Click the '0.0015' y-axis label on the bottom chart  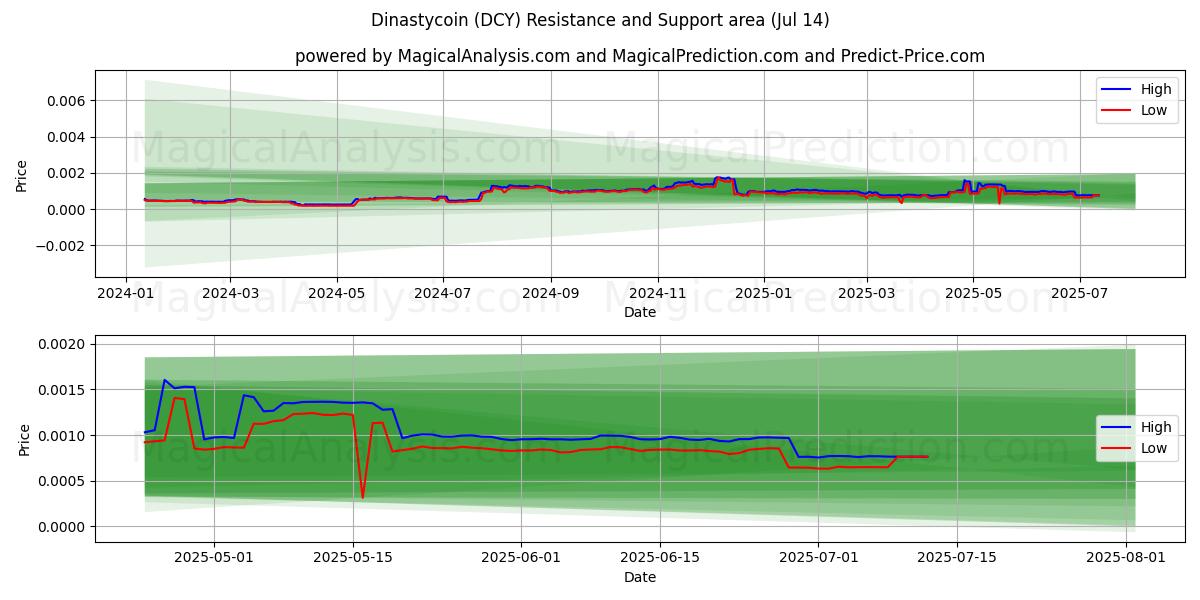pyautogui.click(x=63, y=390)
